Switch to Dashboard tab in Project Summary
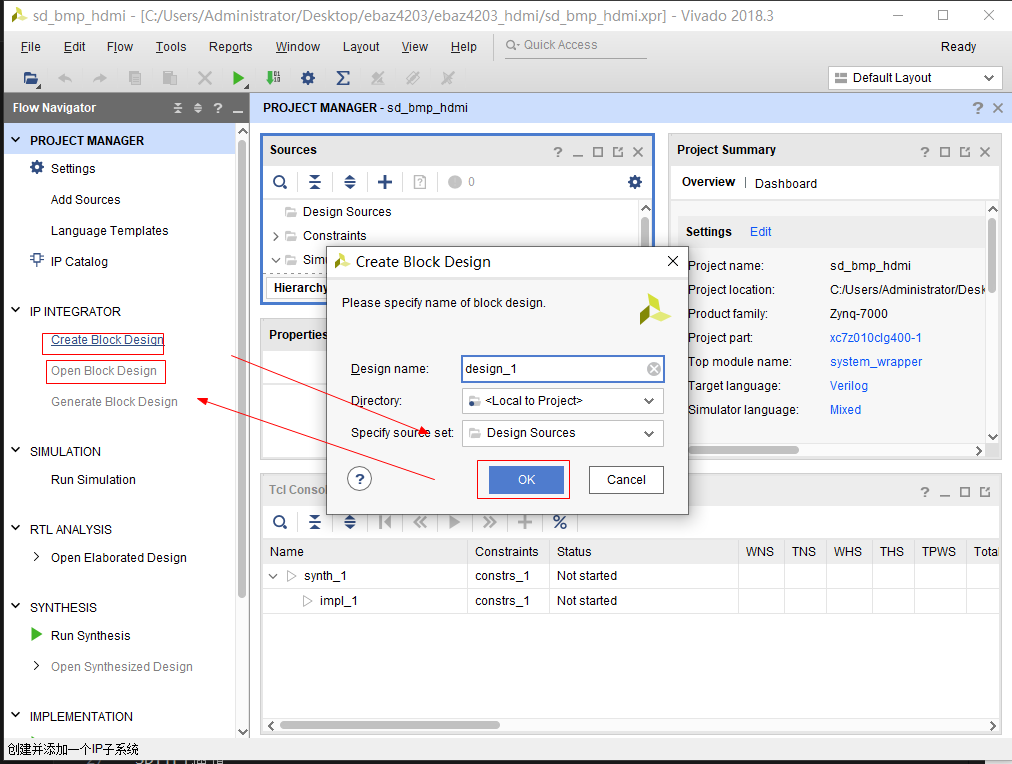Image resolution: width=1012 pixels, height=764 pixels. point(785,183)
